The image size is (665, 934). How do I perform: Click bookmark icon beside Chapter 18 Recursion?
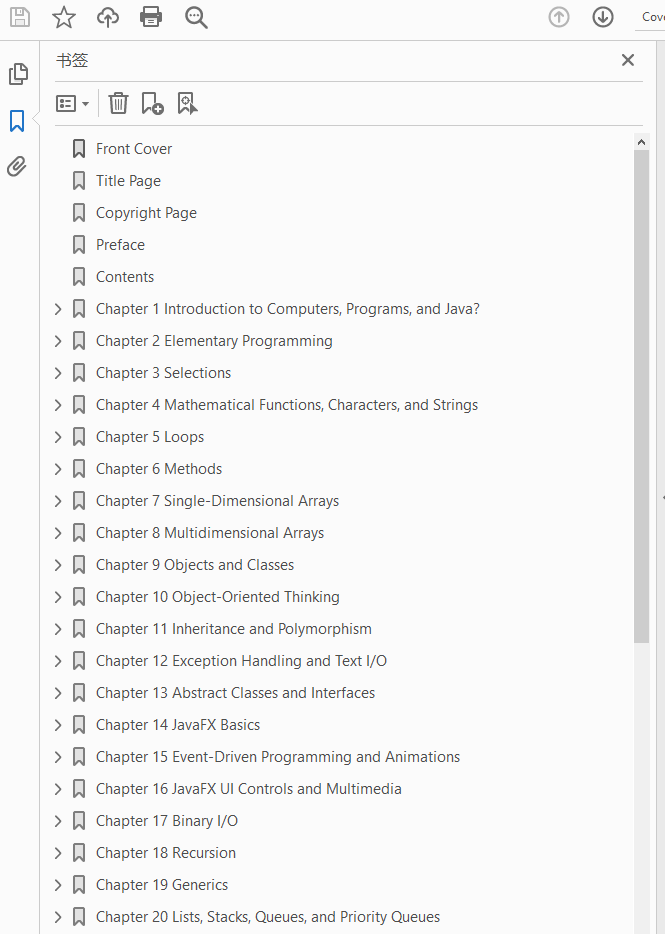79,854
